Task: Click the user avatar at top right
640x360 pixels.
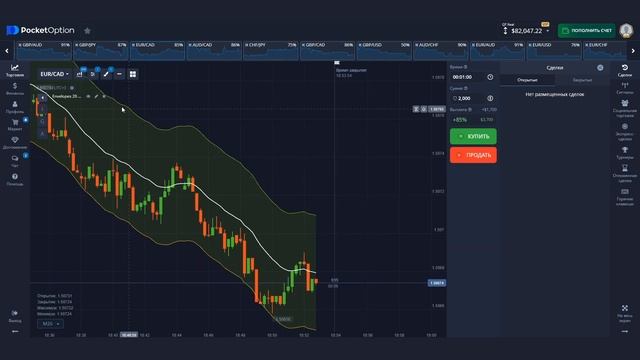Action: tap(626, 30)
